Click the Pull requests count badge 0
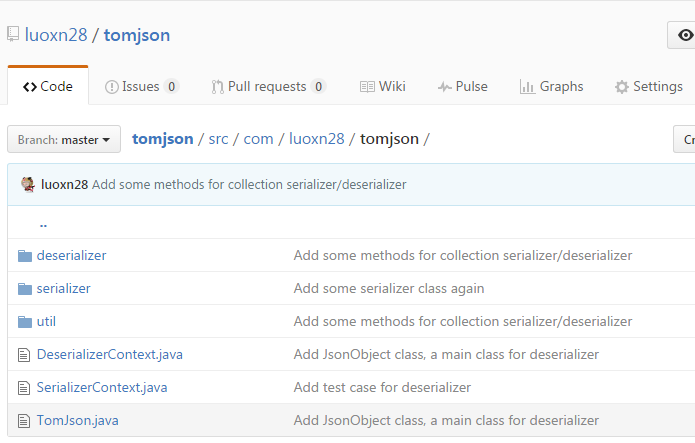The image size is (695, 443). tap(318, 86)
